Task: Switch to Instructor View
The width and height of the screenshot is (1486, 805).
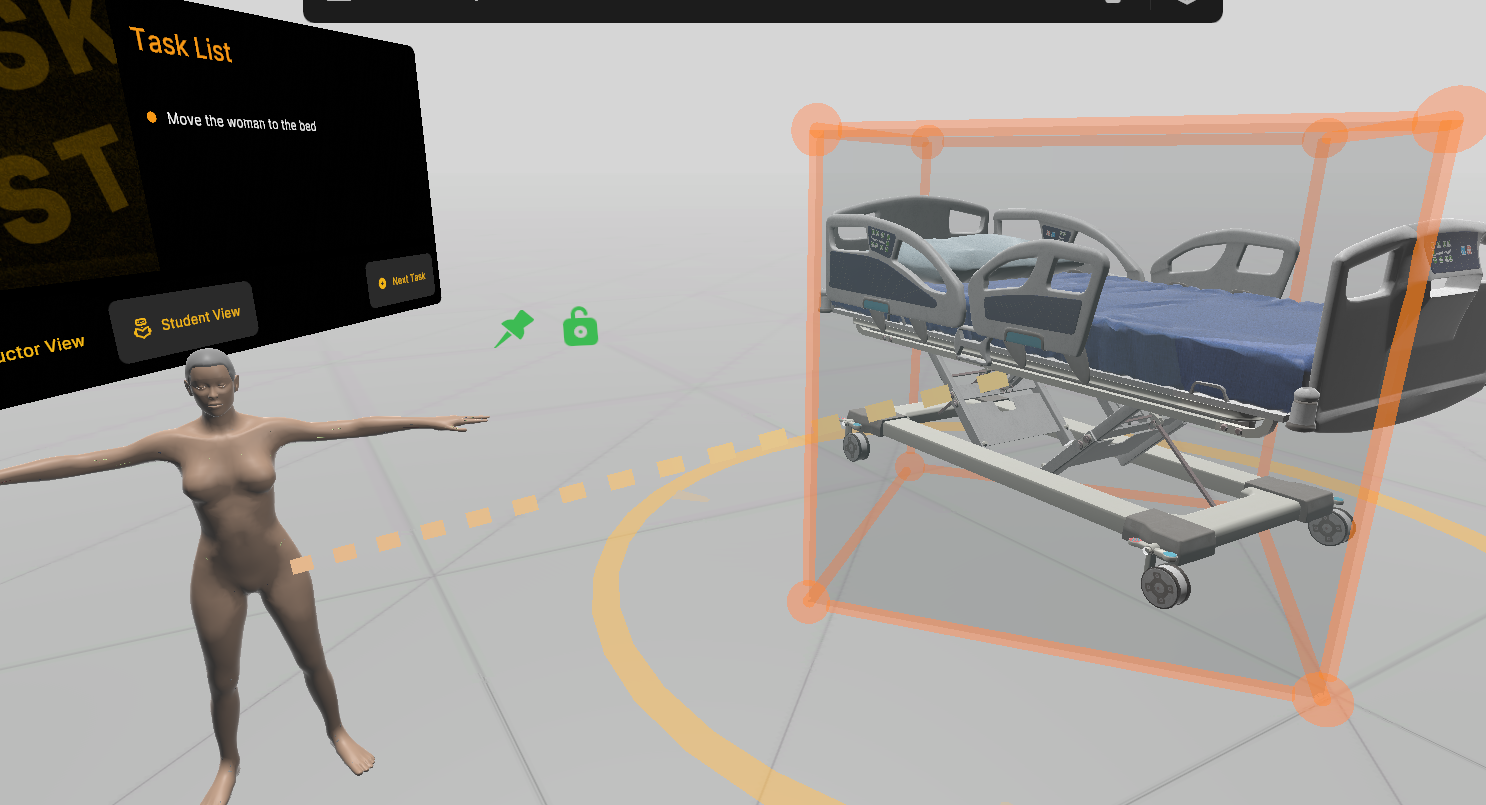Action: [40, 349]
